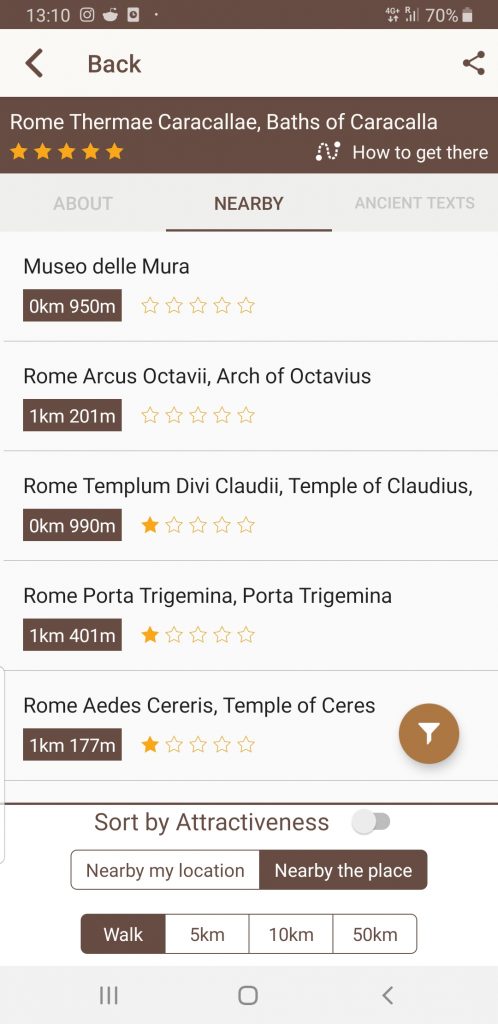Screen dimensions: 498x1024
Task: Open Rome Arcus Octavii list entry
Action: tap(249, 396)
